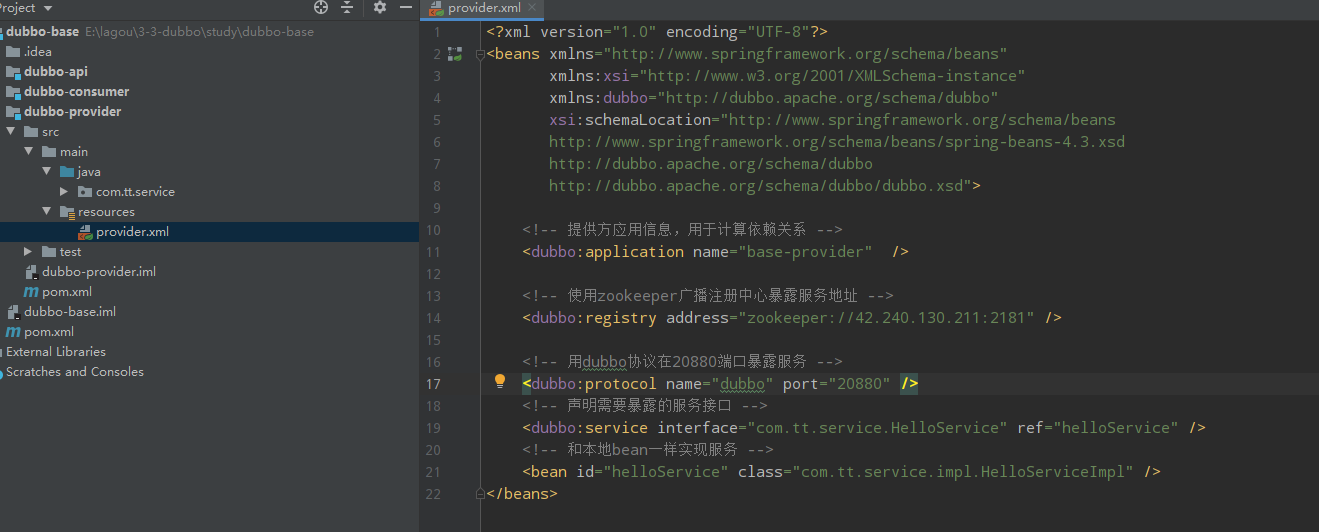The width and height of the screenshot is (1319, 532).
Task: Click the dubbo-api module folder icon
Action: [x=13, y=72]
